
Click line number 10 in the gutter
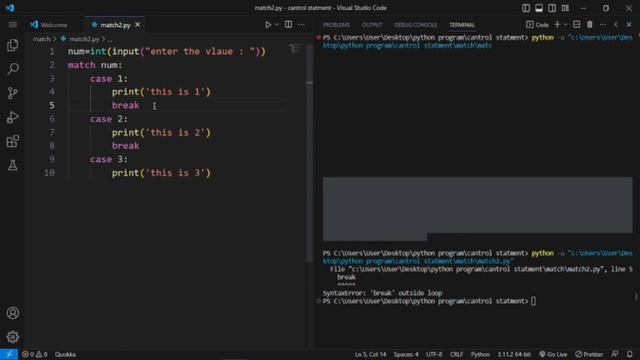click(49, 173)
